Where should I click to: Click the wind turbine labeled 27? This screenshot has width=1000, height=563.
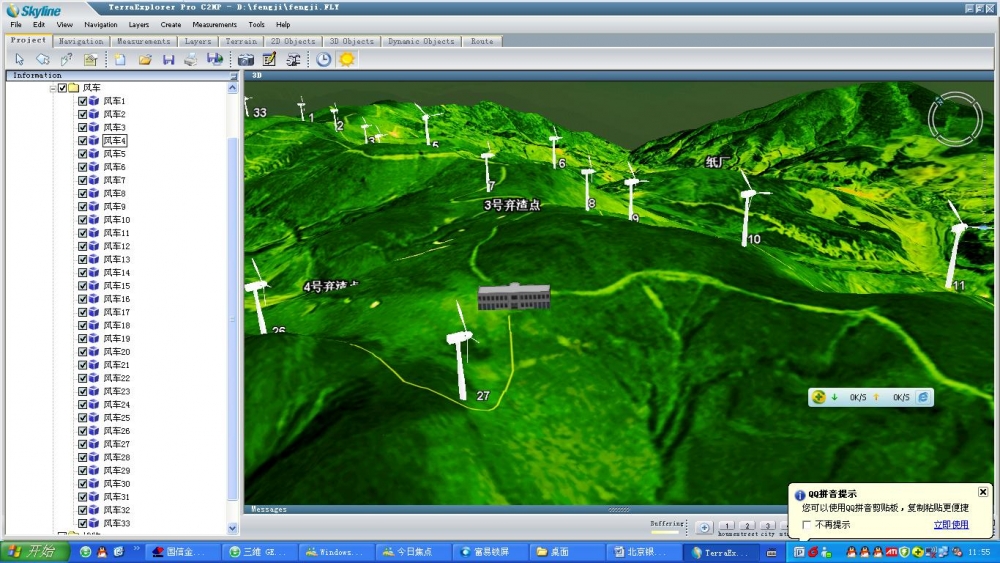coord(460,351)
